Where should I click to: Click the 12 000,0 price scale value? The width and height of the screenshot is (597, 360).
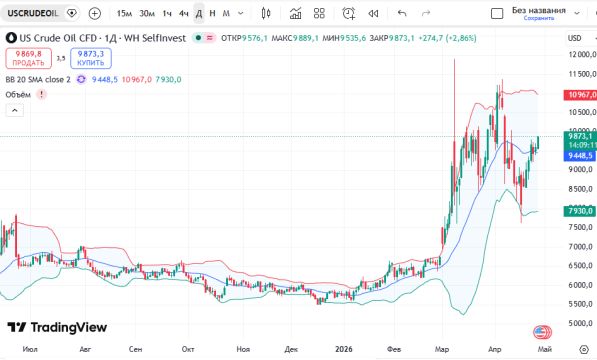[583, 54]
